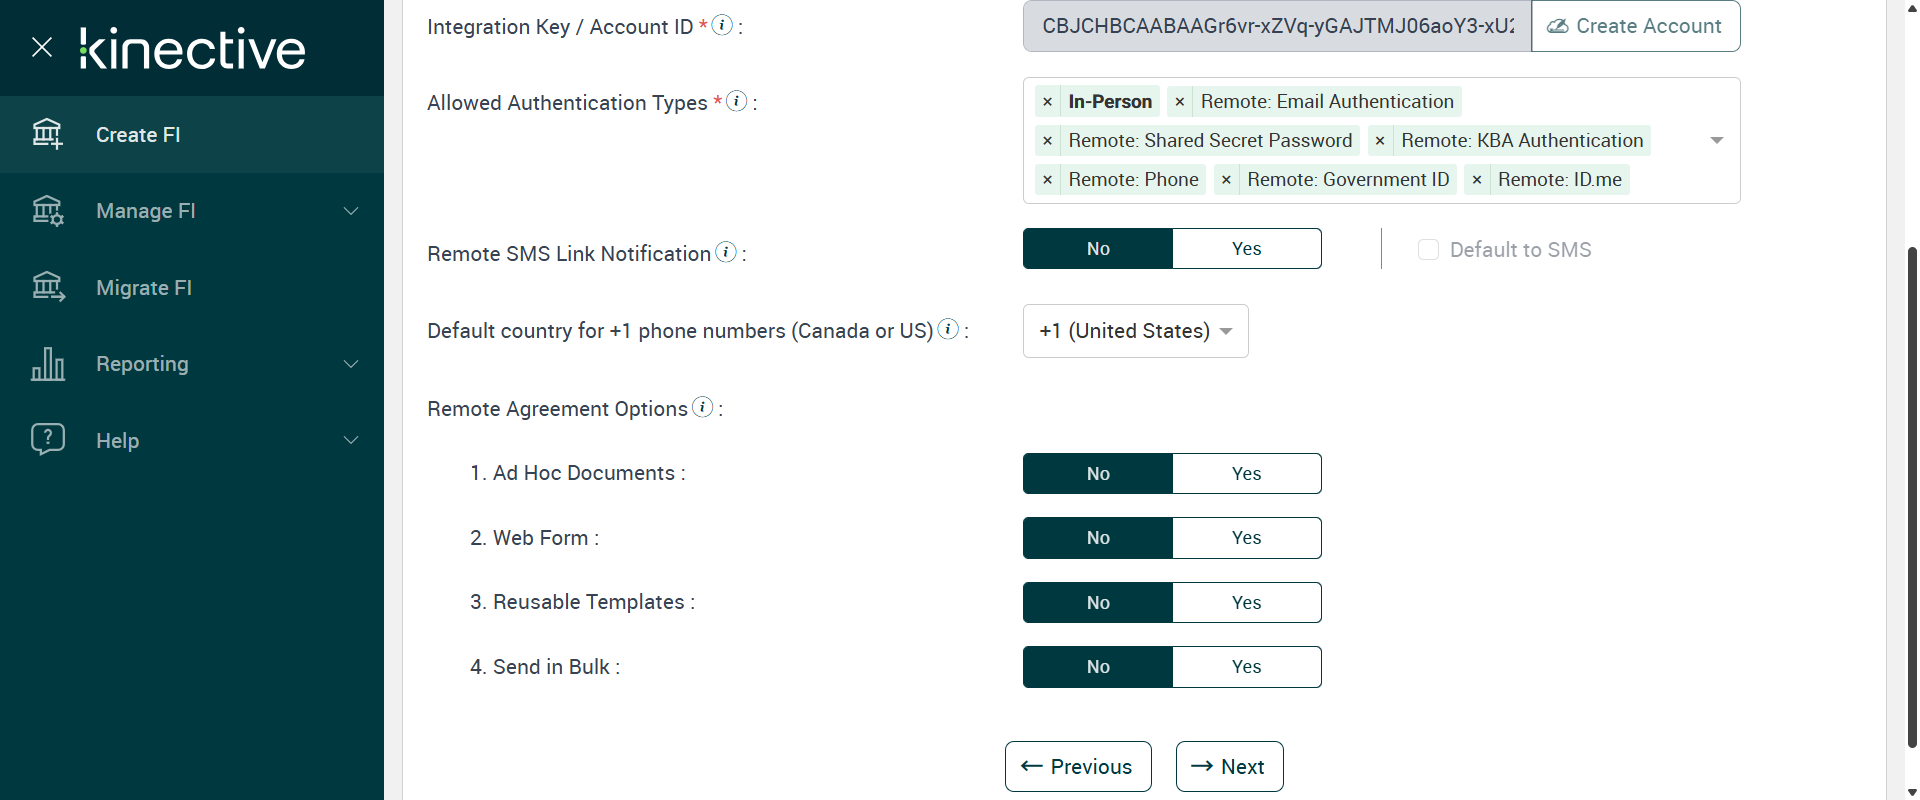Click info icon for Remote SMS Link Notification
1920x800 pixels.
click(727, 252)
